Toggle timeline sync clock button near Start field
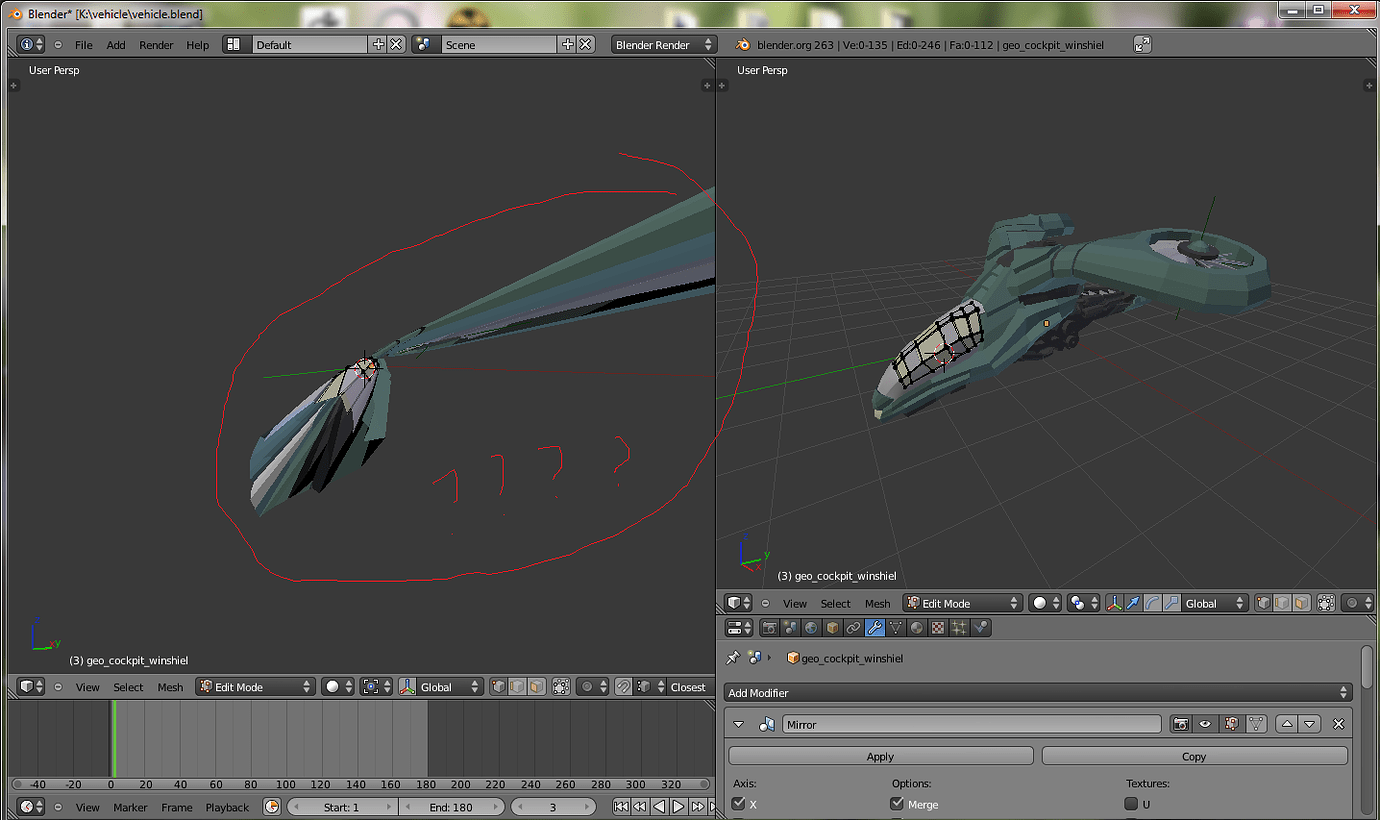Image resolution: width=1380 pixels, height=820 pixels. tap(272, 807)
